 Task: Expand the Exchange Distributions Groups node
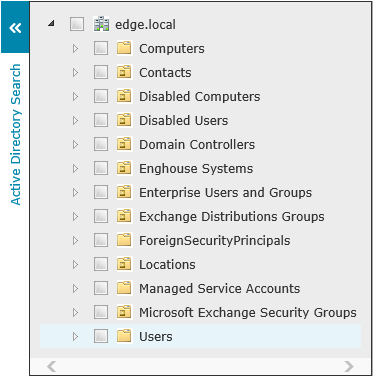[x=75, y=216]
